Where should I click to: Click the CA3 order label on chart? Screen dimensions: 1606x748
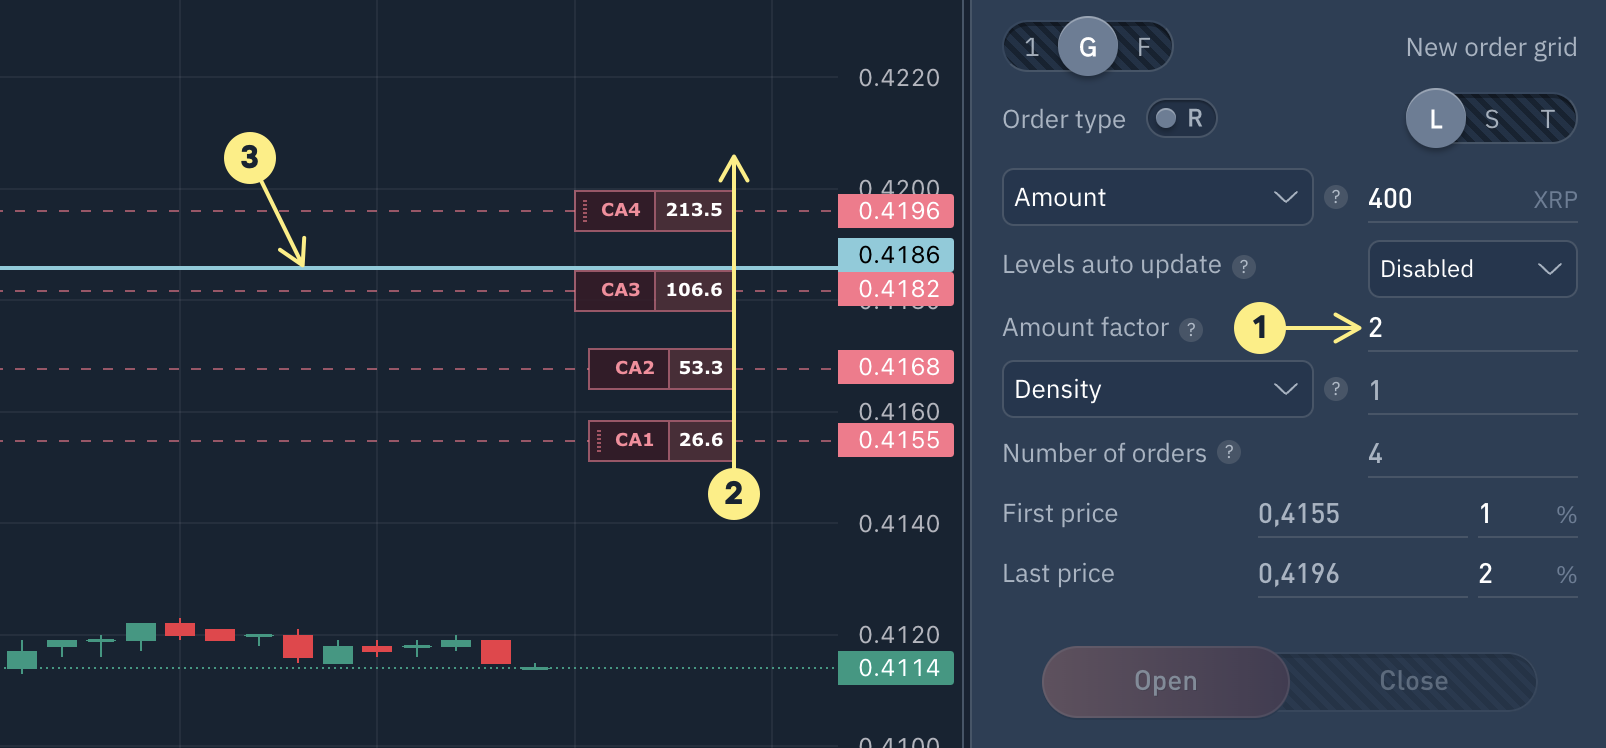coord(620,290)
